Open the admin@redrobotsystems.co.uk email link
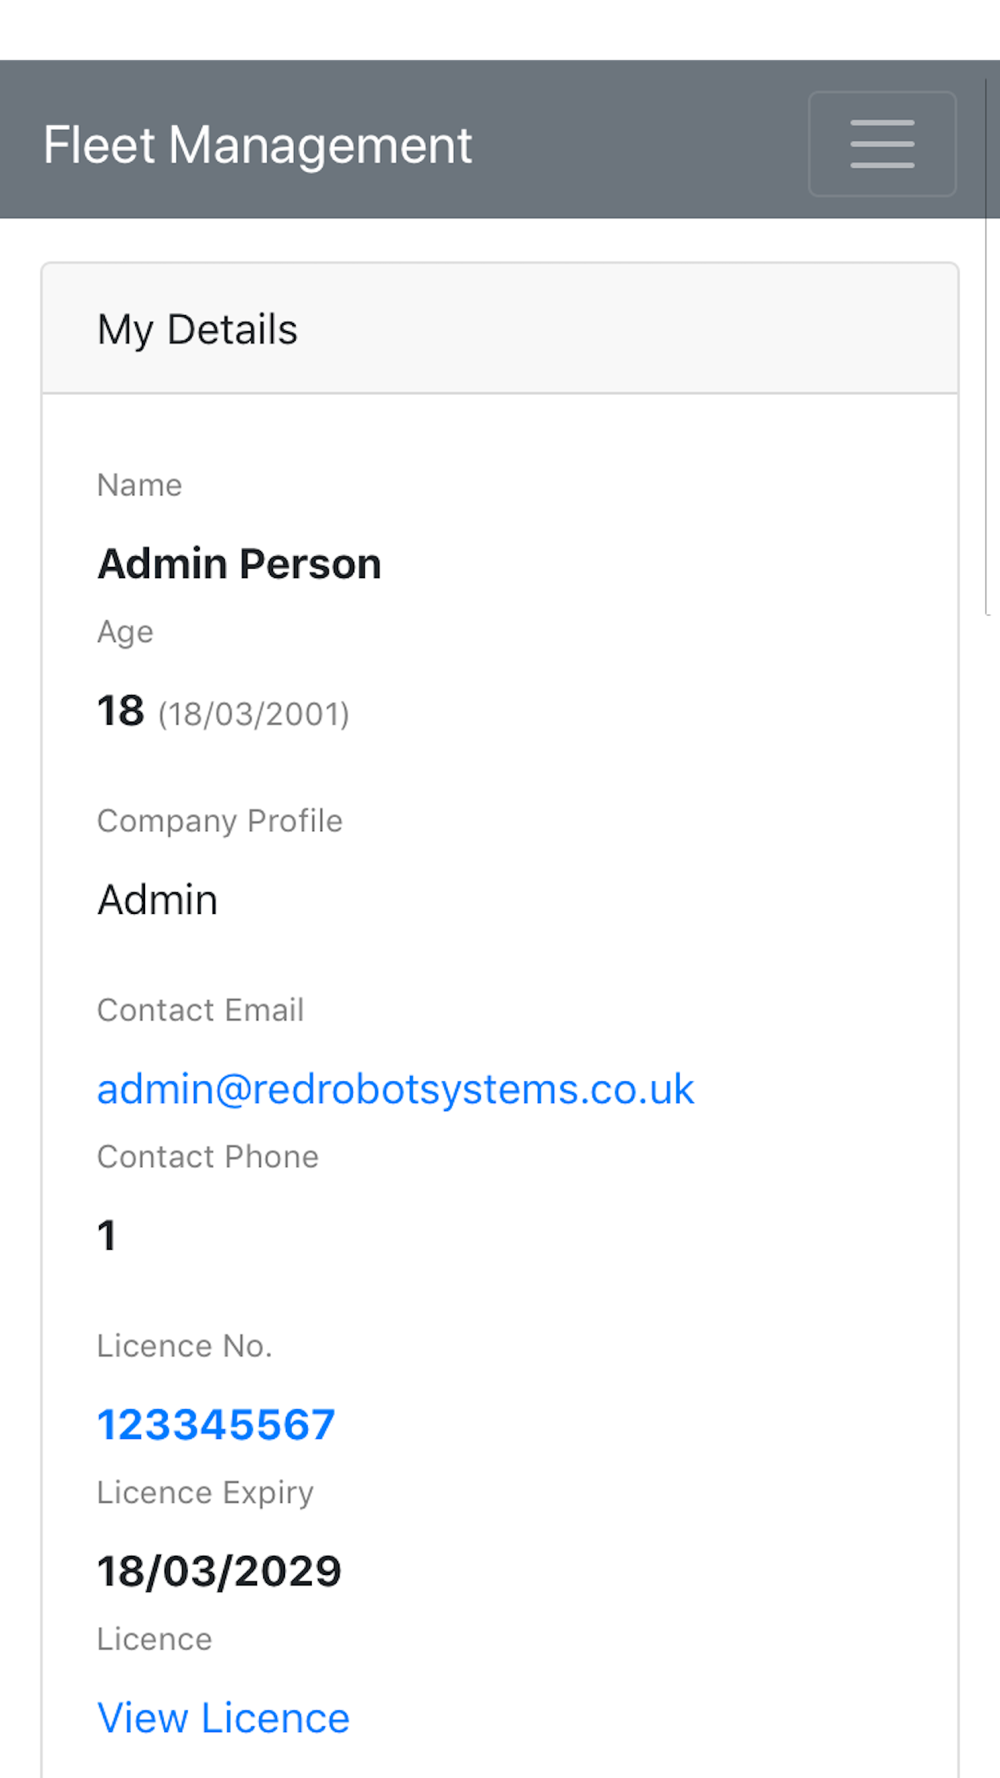Image resolution: width=1000 pixels, height=1778 pixels. 395,1089
